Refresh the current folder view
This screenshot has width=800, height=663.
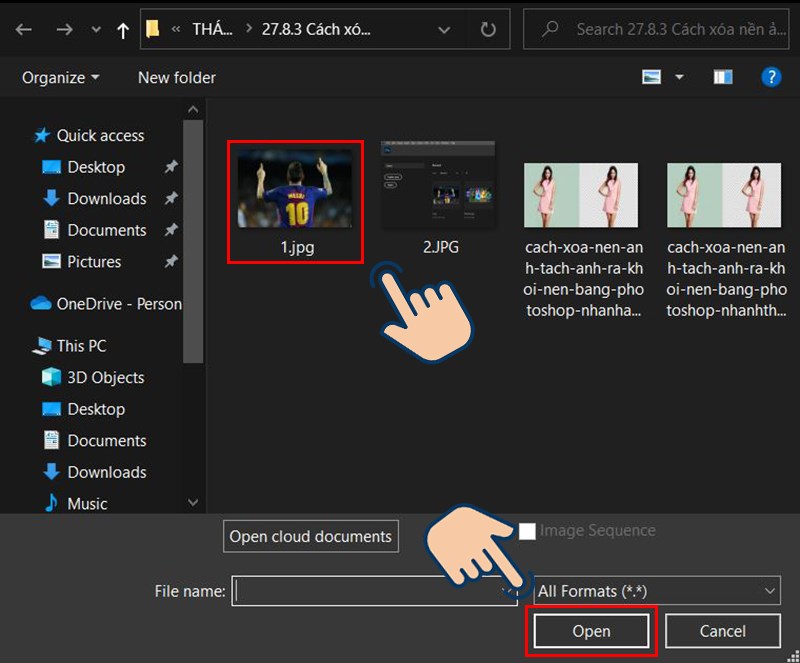click(488, 30)
